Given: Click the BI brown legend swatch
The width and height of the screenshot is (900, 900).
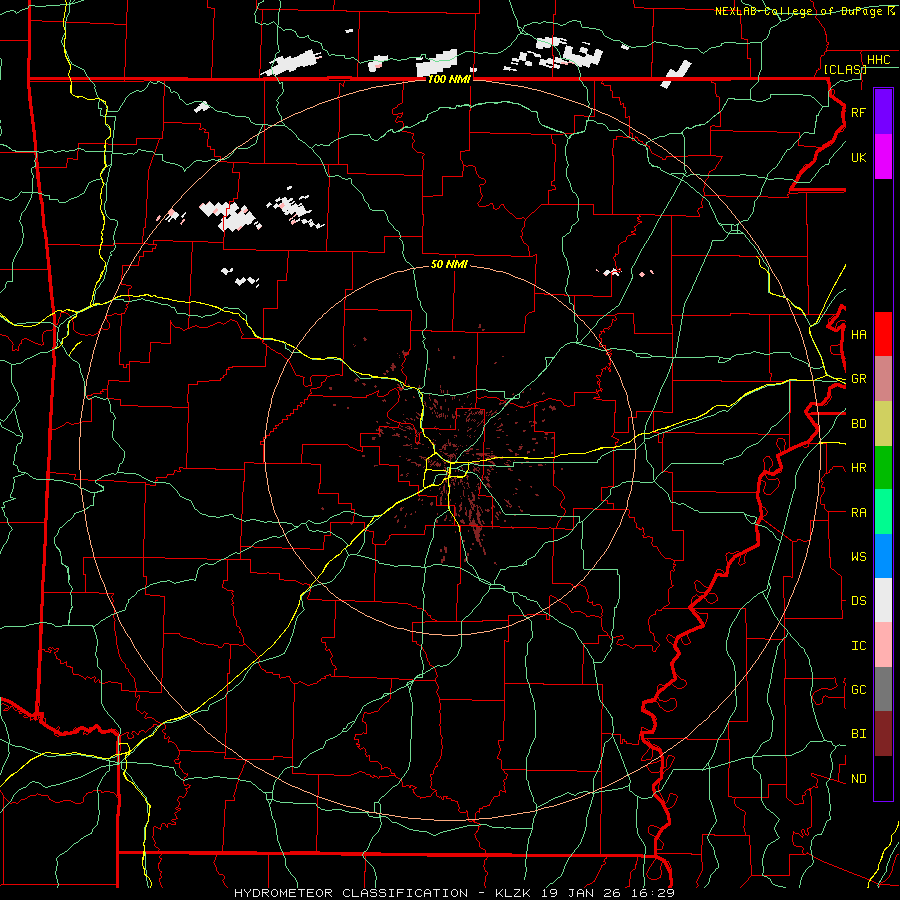Looking at the screenshot, I should coord(883,734).
